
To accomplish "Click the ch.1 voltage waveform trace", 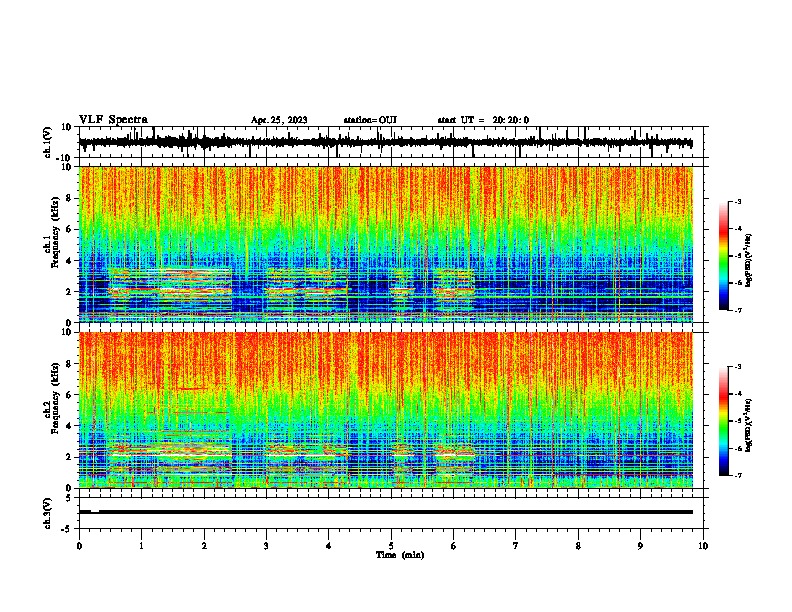I will 386,142.
